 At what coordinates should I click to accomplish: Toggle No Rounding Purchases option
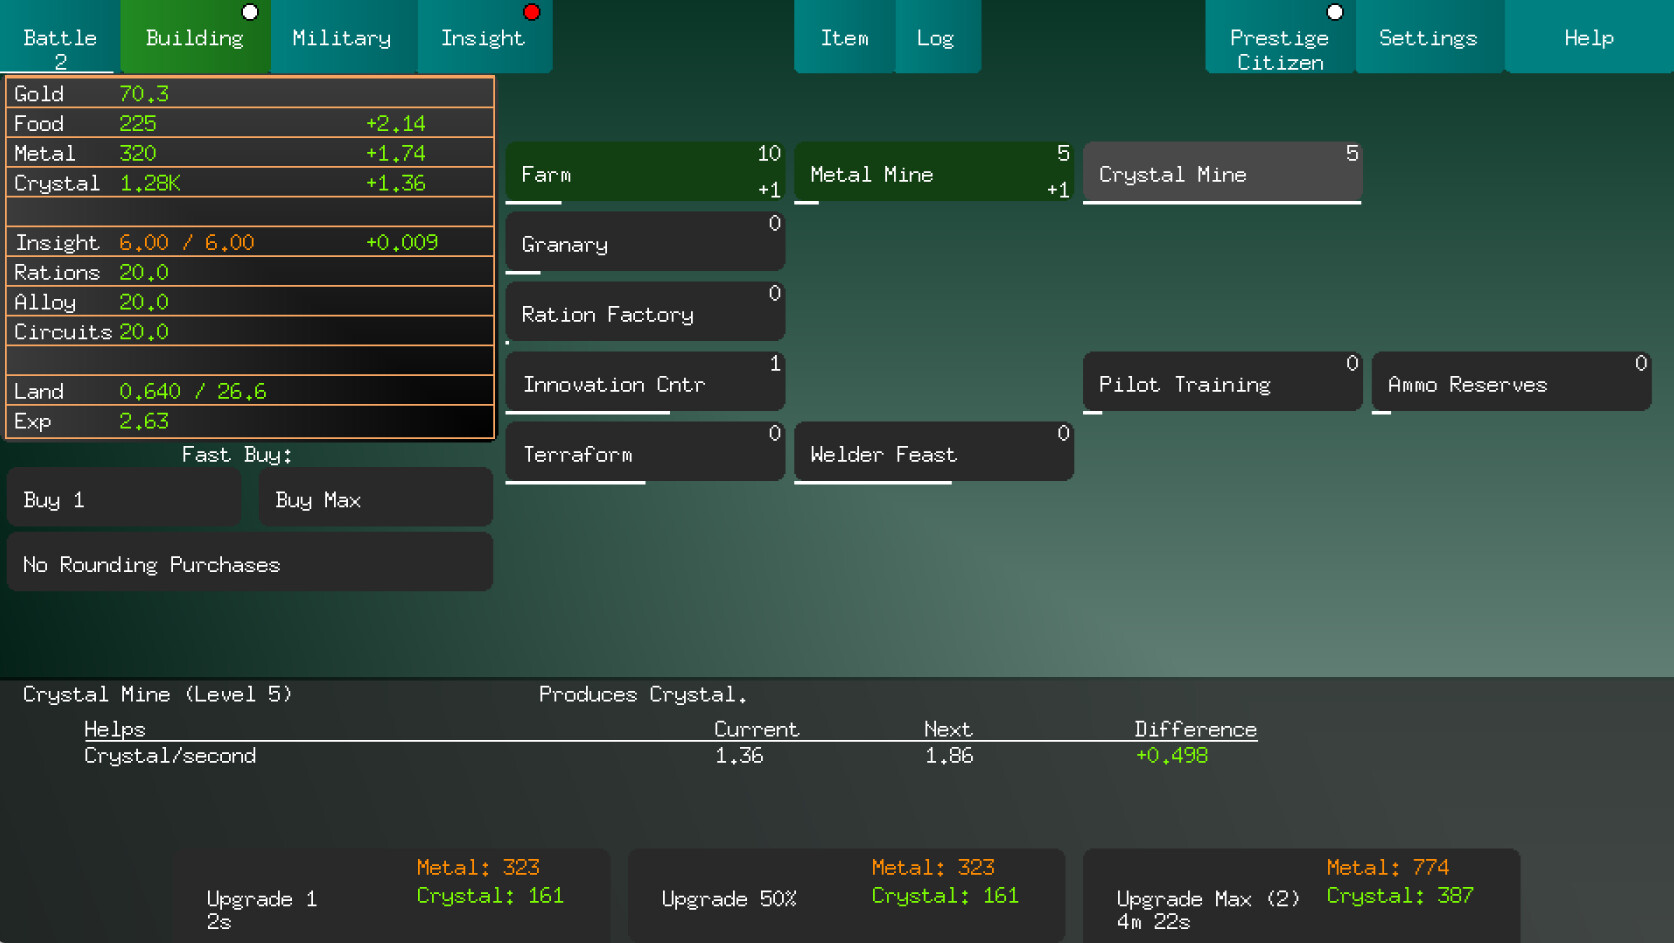[x=249, y=563]
